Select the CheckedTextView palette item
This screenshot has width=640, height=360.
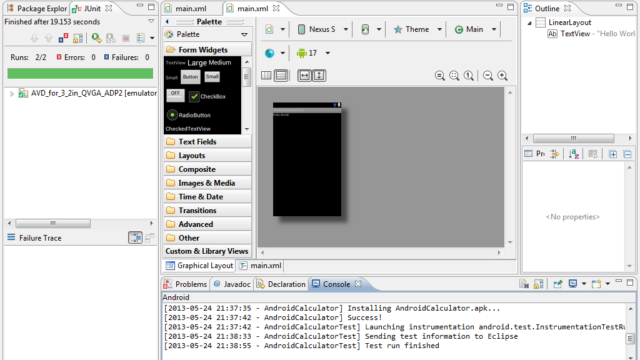pos(188,129)
